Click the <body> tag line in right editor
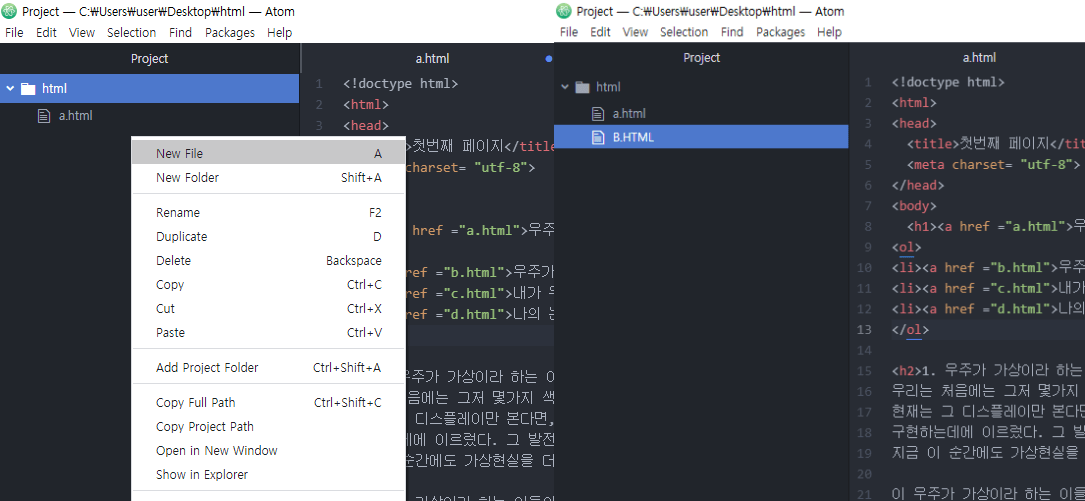The width and height of the screenshot is (1085, 501). click(x=914, y=206)
